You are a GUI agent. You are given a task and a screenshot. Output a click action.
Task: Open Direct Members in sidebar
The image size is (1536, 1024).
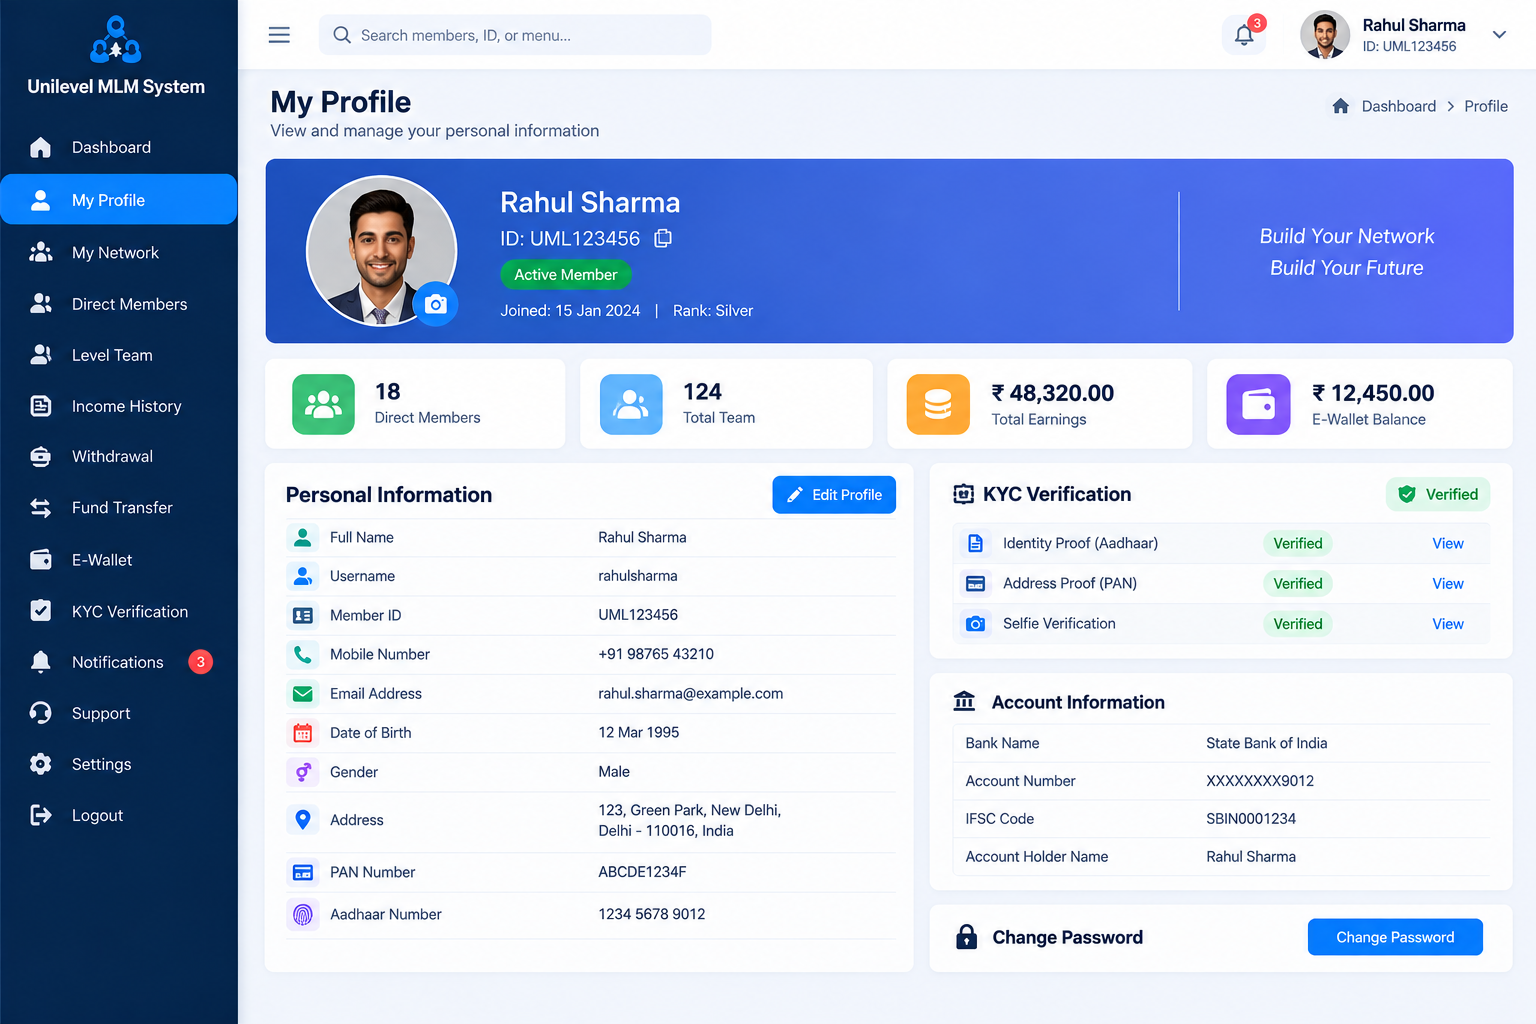click(x=119, y=304)
